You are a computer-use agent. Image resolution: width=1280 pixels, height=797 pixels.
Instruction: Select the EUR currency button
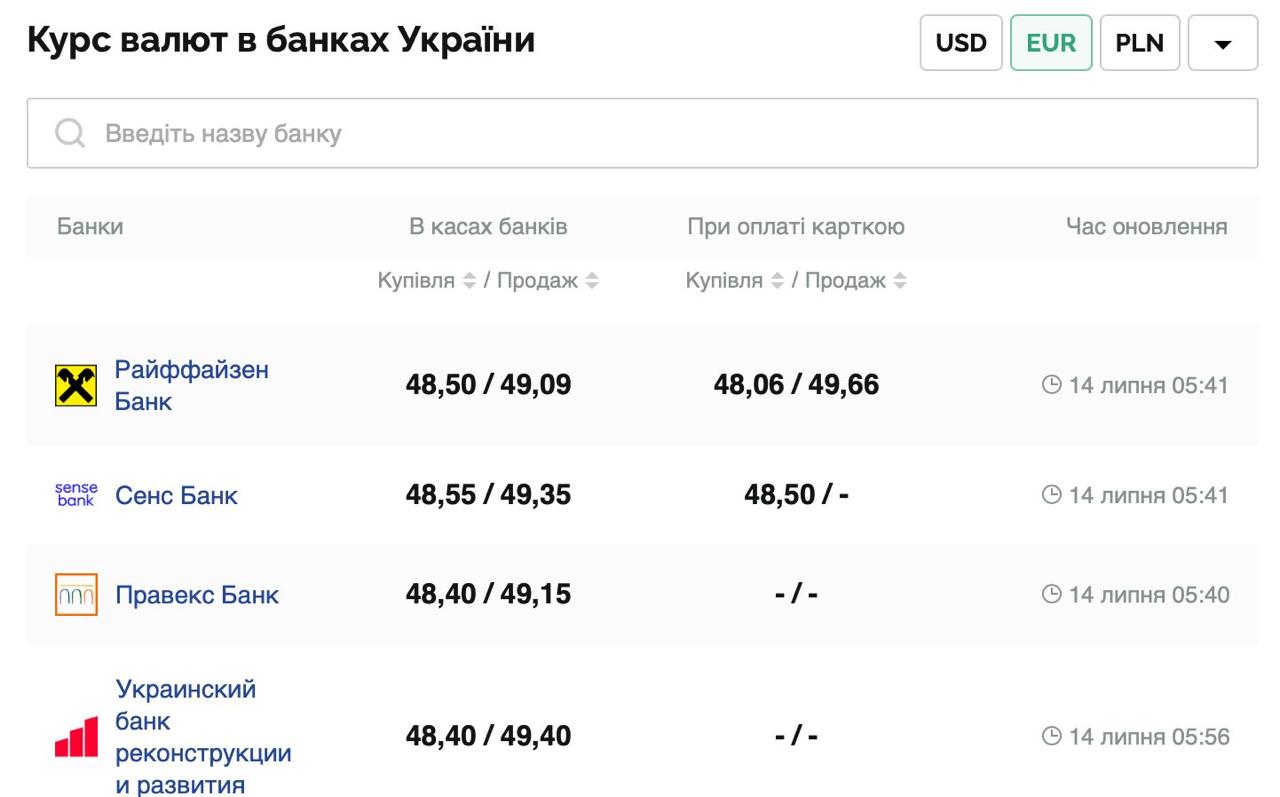[1051, 42]
